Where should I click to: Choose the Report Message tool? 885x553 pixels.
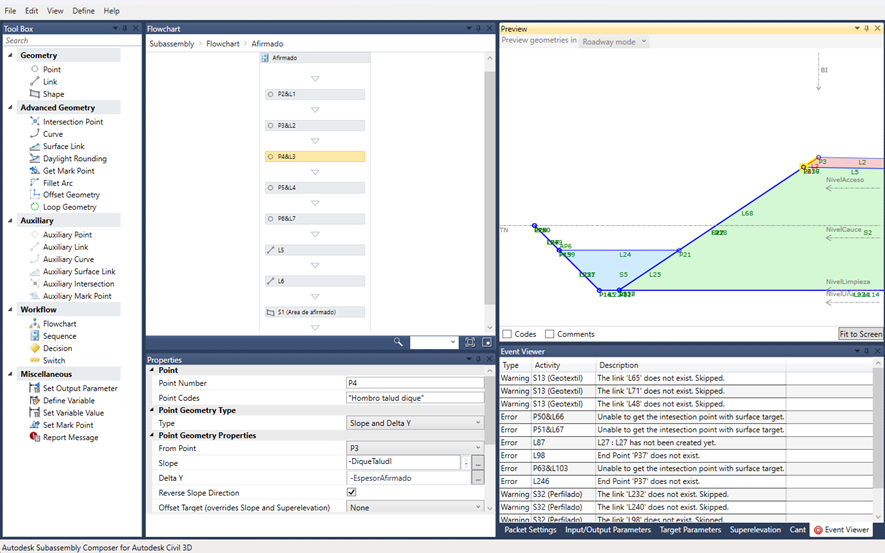(71, 438)
